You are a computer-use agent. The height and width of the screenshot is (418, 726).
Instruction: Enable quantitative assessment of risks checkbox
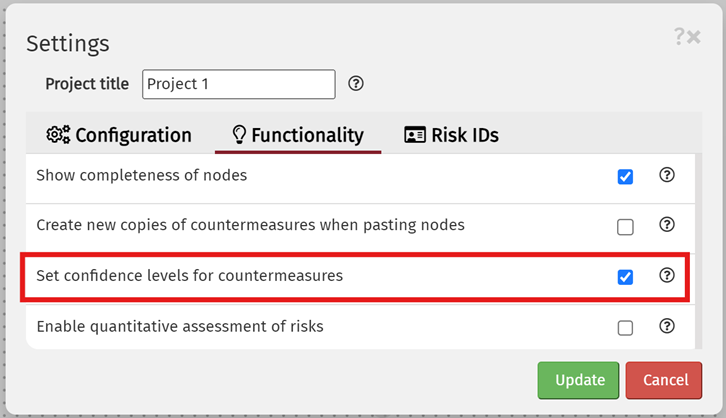tap(625, 327)
